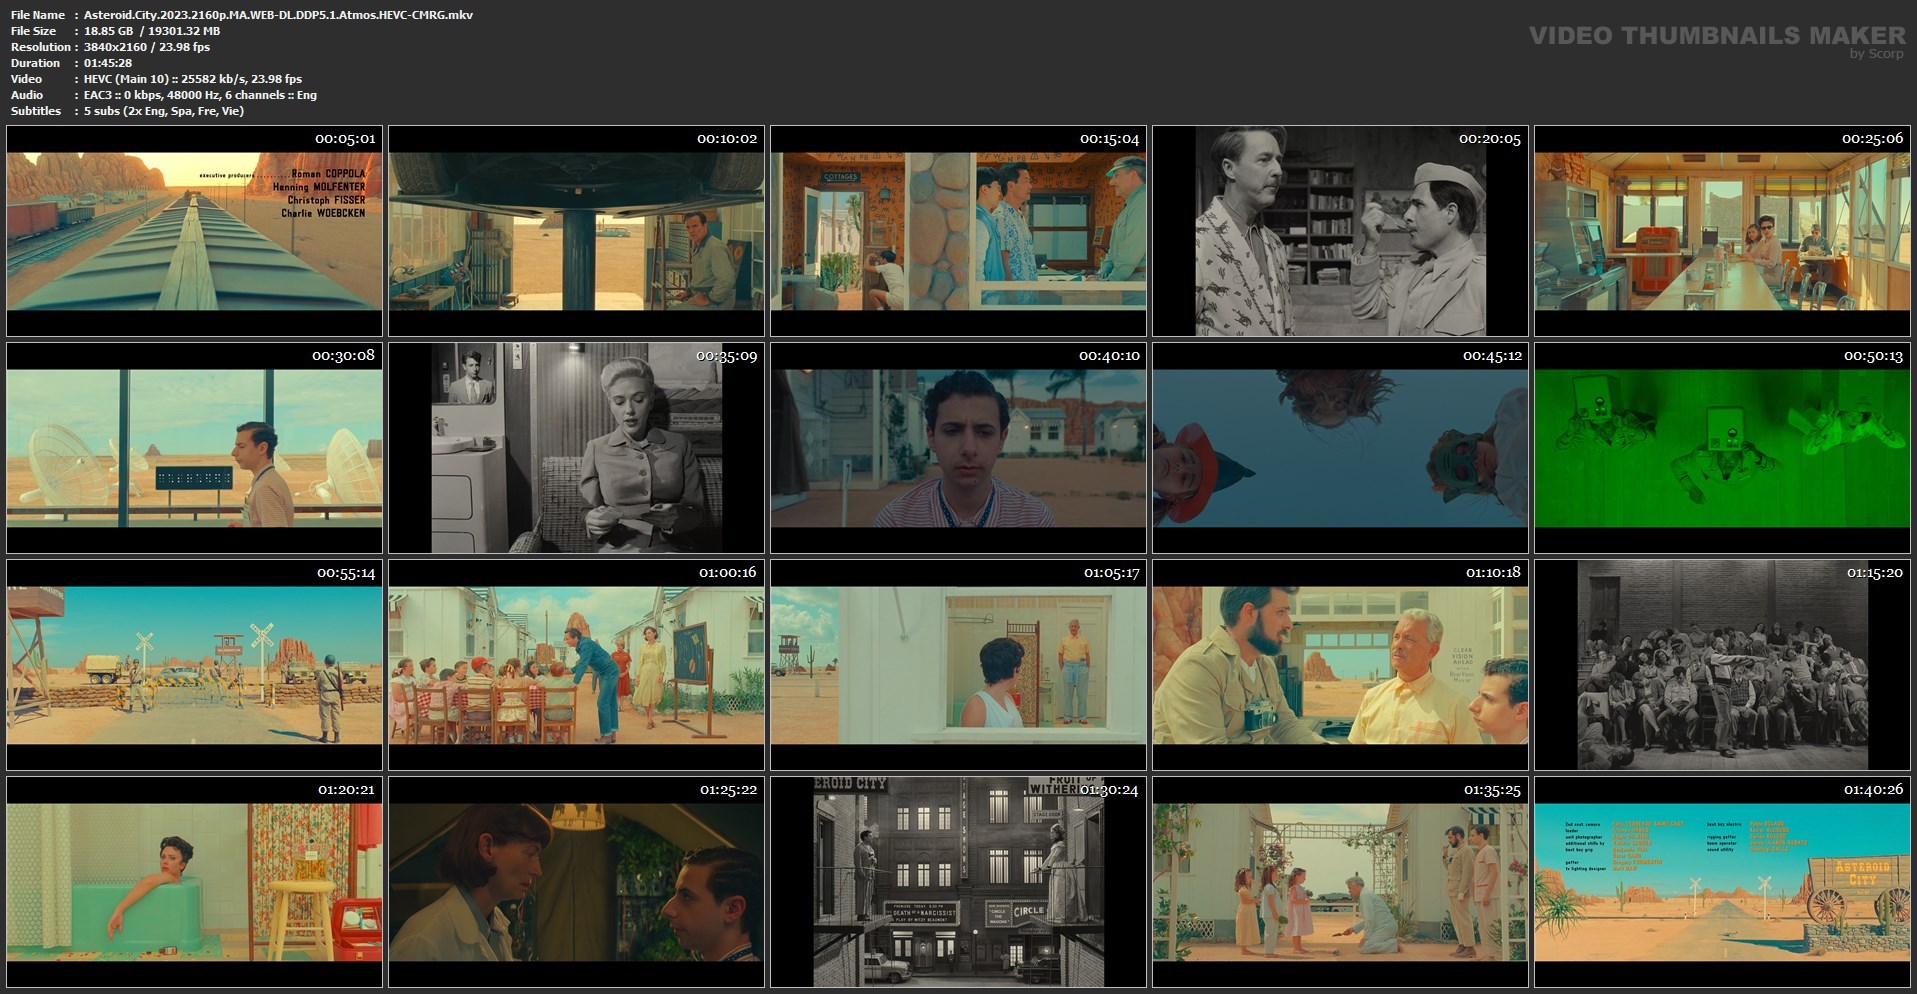Select the thumbnail at 01:25:22

point(576,882)
